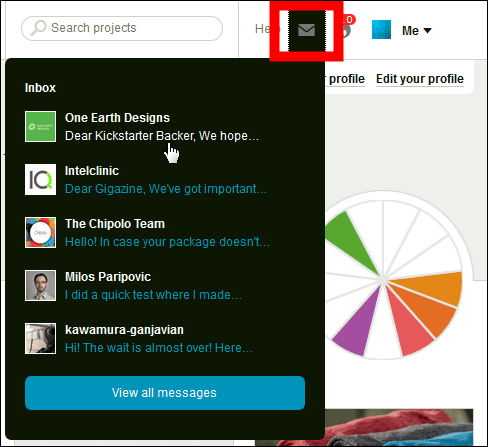Click the partially hidden profile link
The height and width of the screenshot is (447, 488).
[345, 79]
